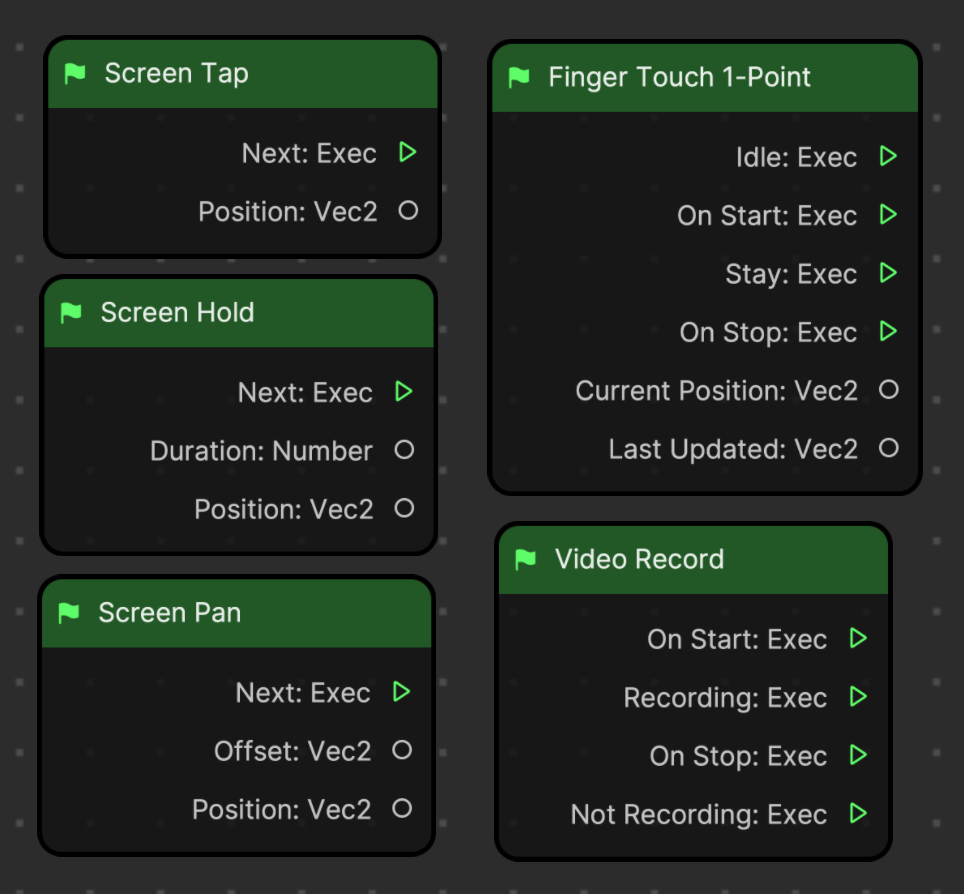Click the Screen Hold Next Exec arrow
The width and height of the screenshot is (964, 894).
pyautogui.click(x=404, y=391)
